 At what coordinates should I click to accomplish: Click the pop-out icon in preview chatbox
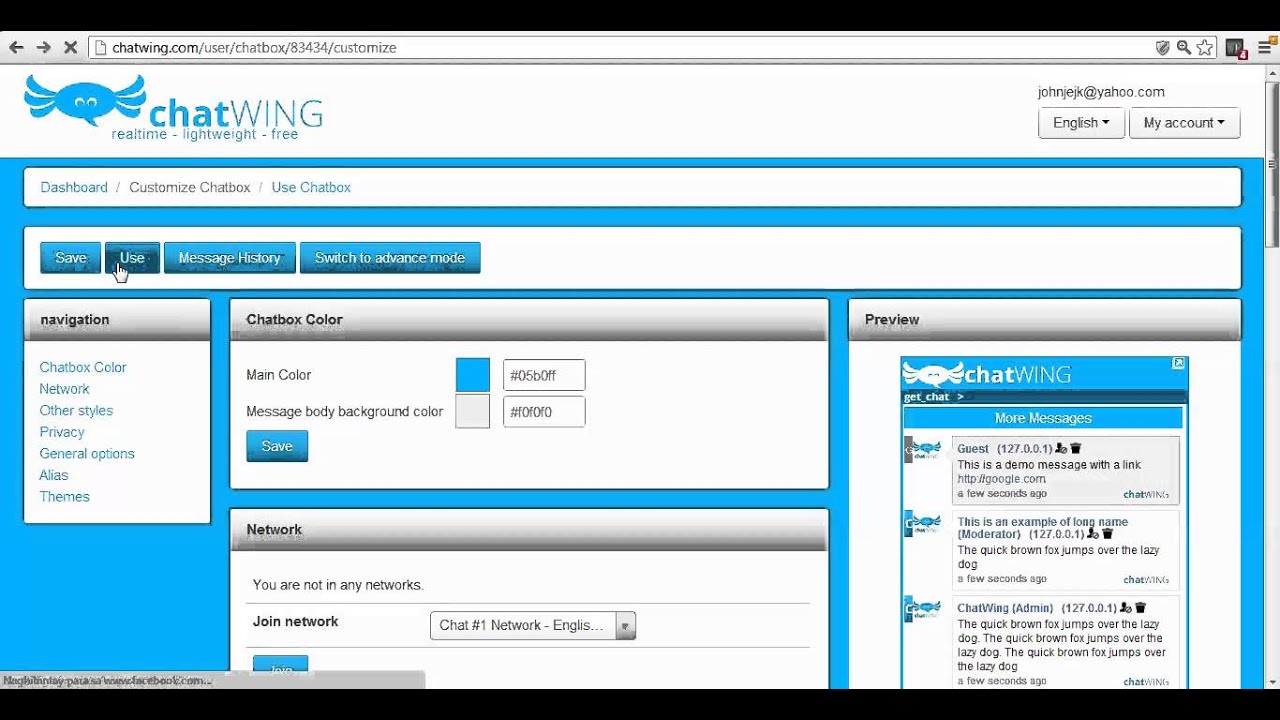1179,364
